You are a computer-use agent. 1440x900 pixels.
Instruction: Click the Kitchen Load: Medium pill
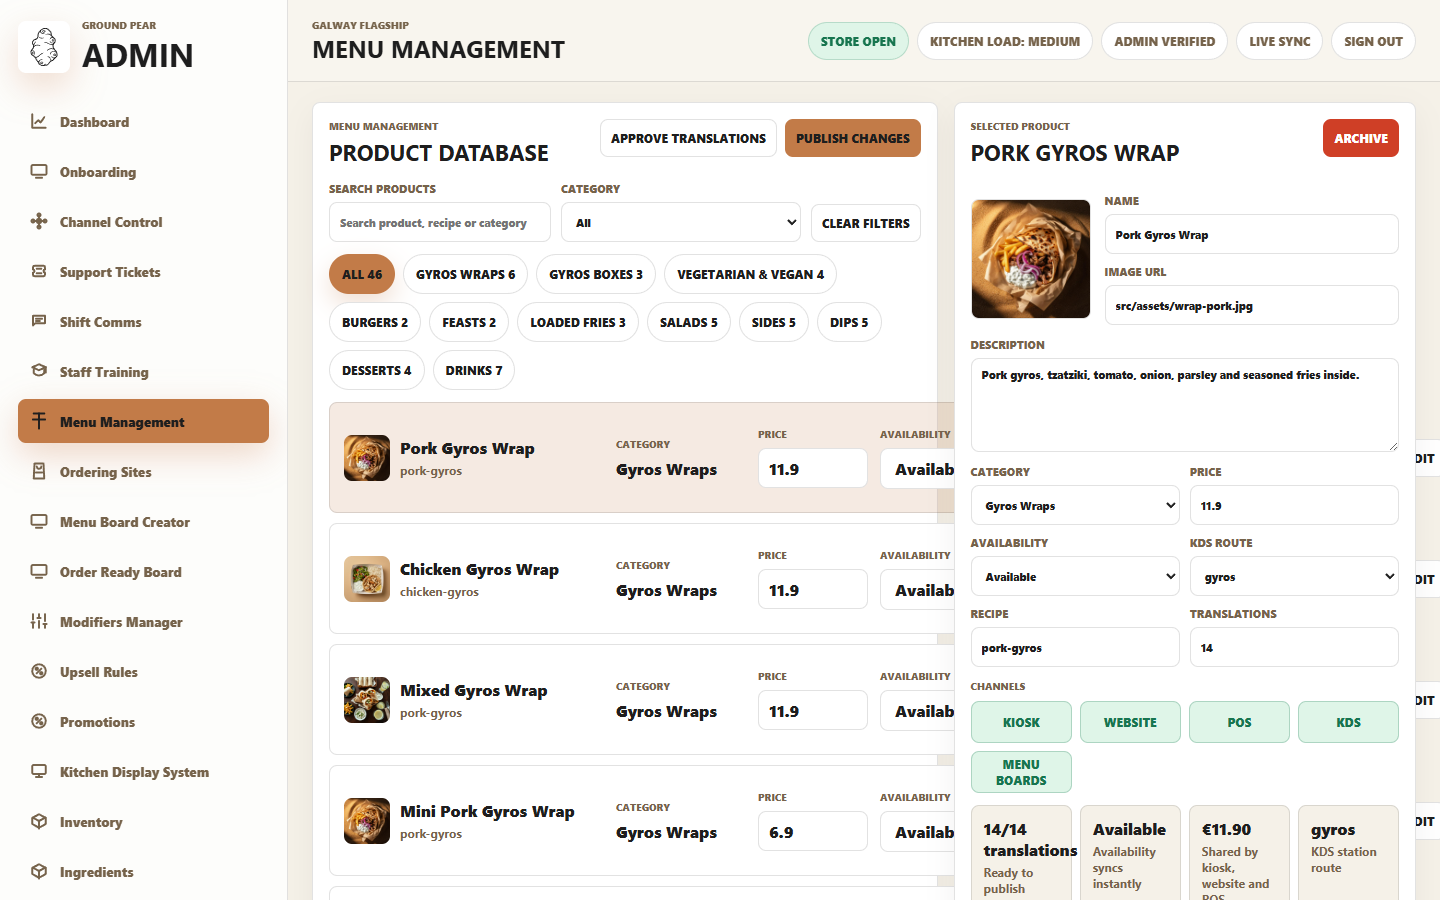(1005, 41)
